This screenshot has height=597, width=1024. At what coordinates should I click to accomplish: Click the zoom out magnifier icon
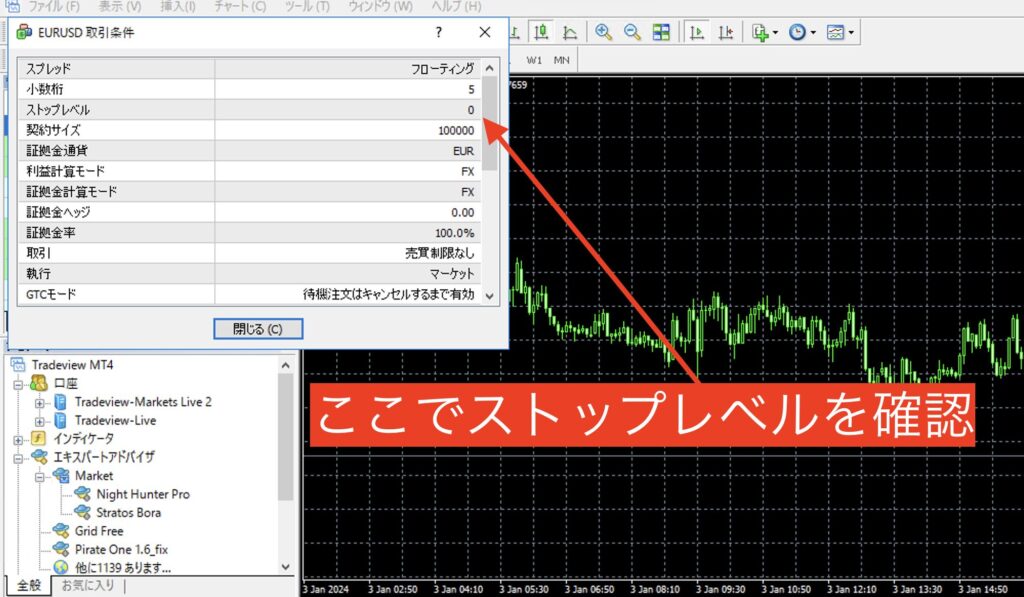[632, 32]
